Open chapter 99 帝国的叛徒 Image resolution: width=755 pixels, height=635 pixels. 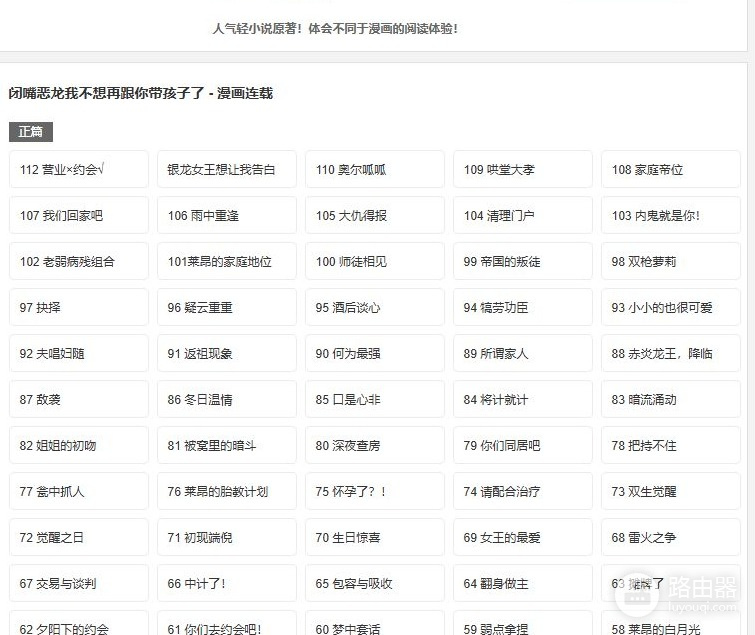(523, 261)
